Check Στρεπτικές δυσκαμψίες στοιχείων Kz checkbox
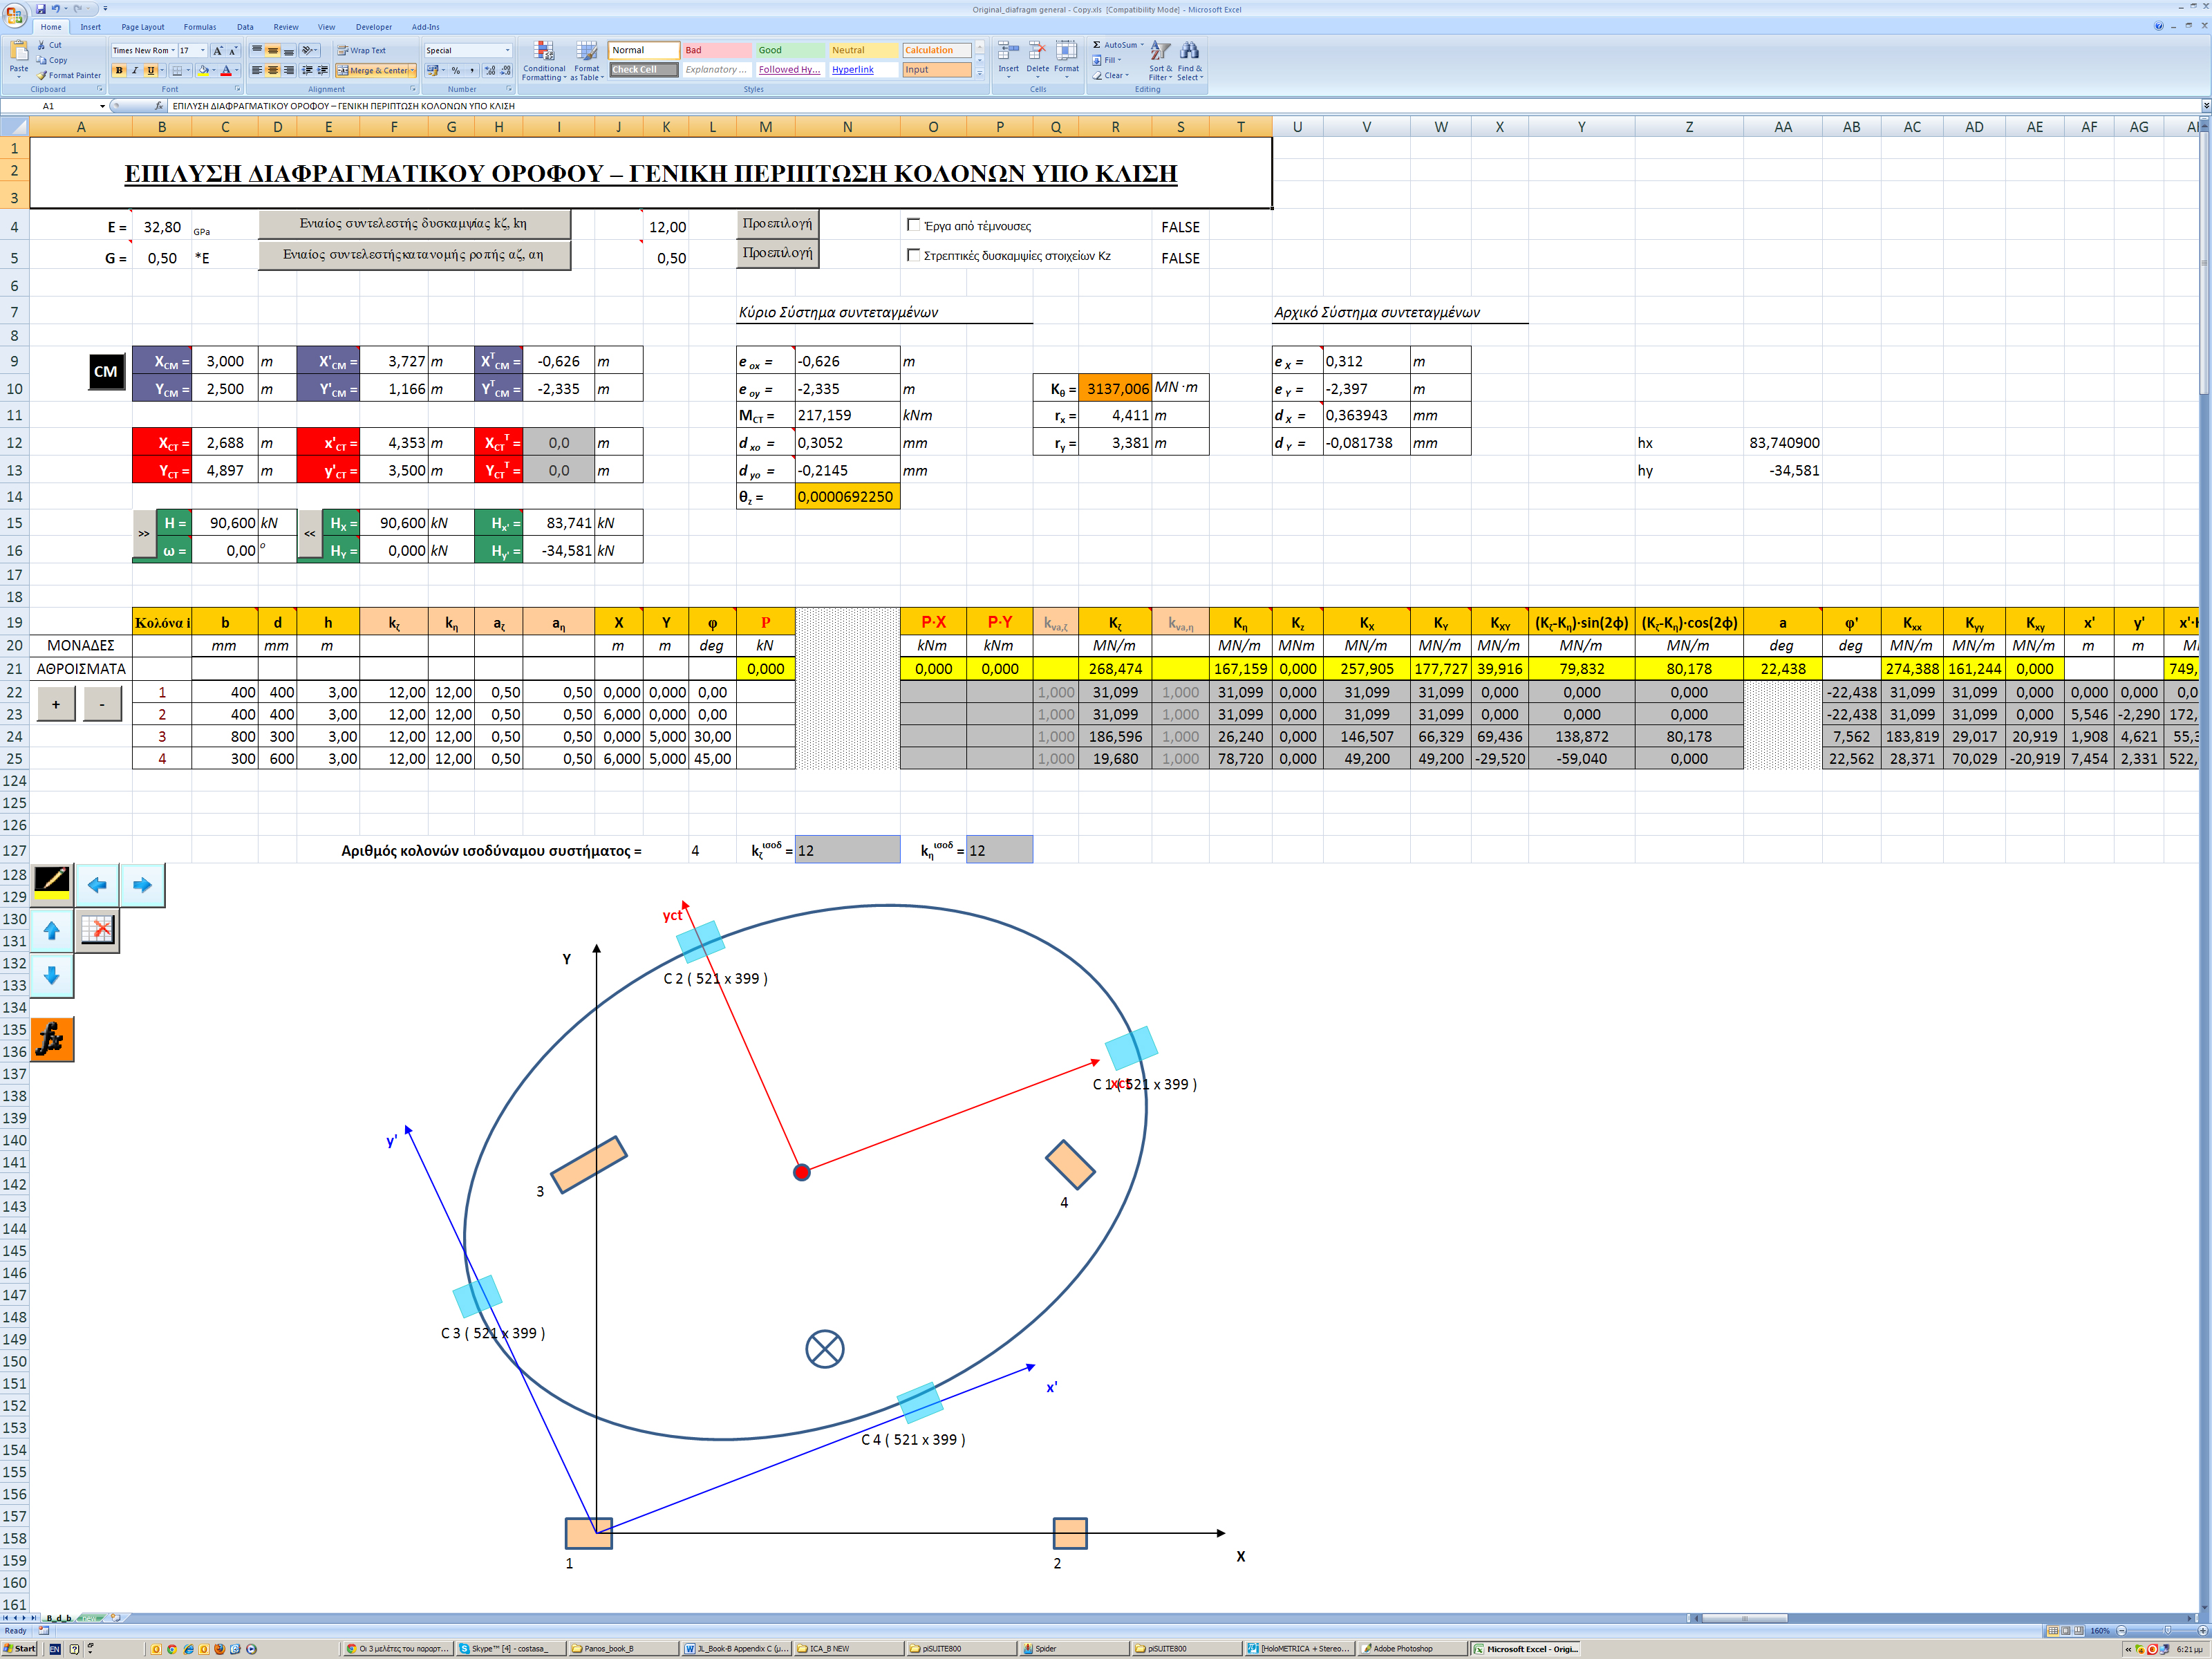Viewport: 2212px width, 1659px height. click(913, 255)
